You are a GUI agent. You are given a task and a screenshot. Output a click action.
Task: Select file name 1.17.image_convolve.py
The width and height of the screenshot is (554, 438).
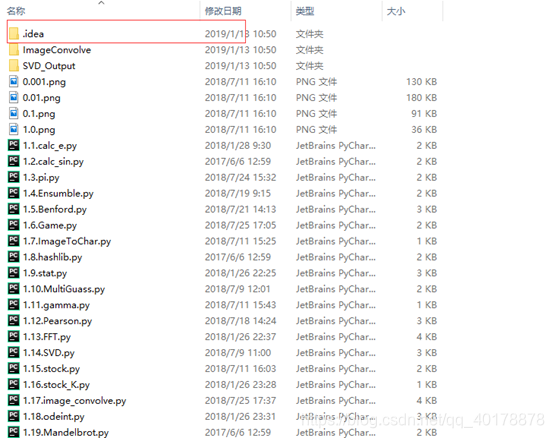(75, 401)
